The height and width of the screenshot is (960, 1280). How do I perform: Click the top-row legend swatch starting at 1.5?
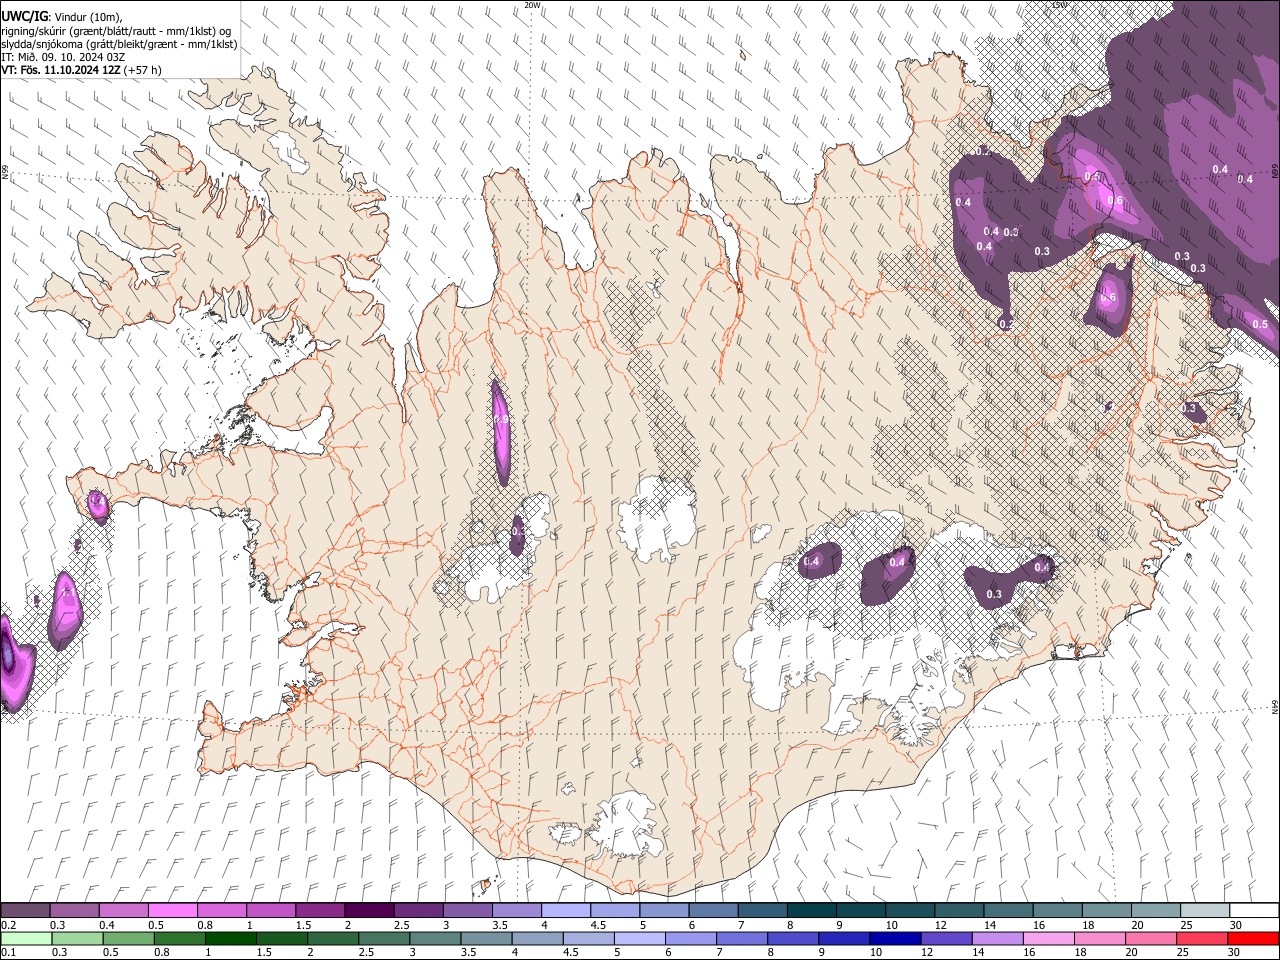[319, 911]
